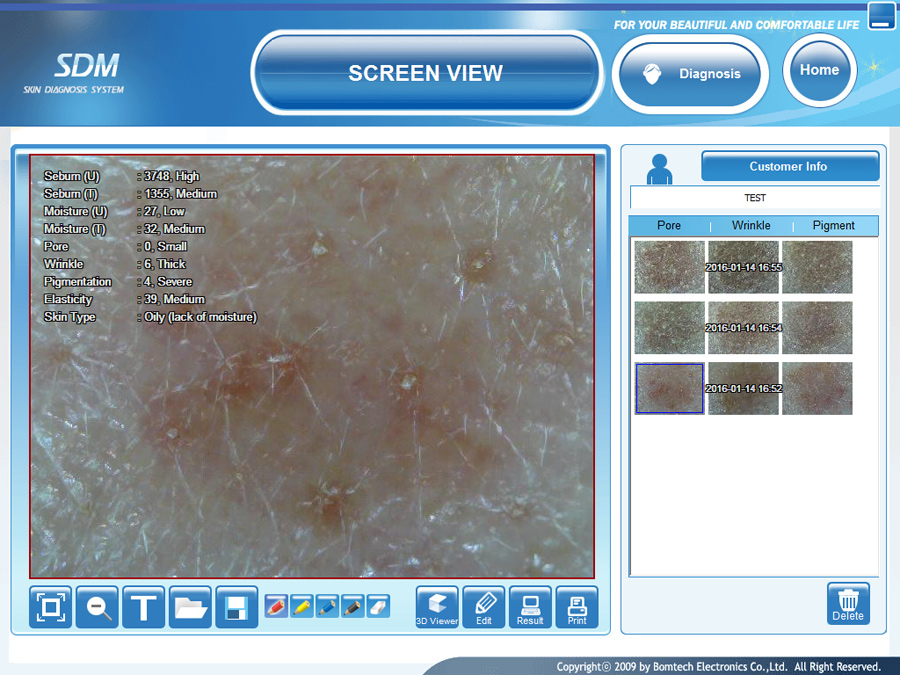The width and height of the screenshot is (900, 675).
Task: Switch to the Wrinkle column tab
Action: click(x=751, y=226)
